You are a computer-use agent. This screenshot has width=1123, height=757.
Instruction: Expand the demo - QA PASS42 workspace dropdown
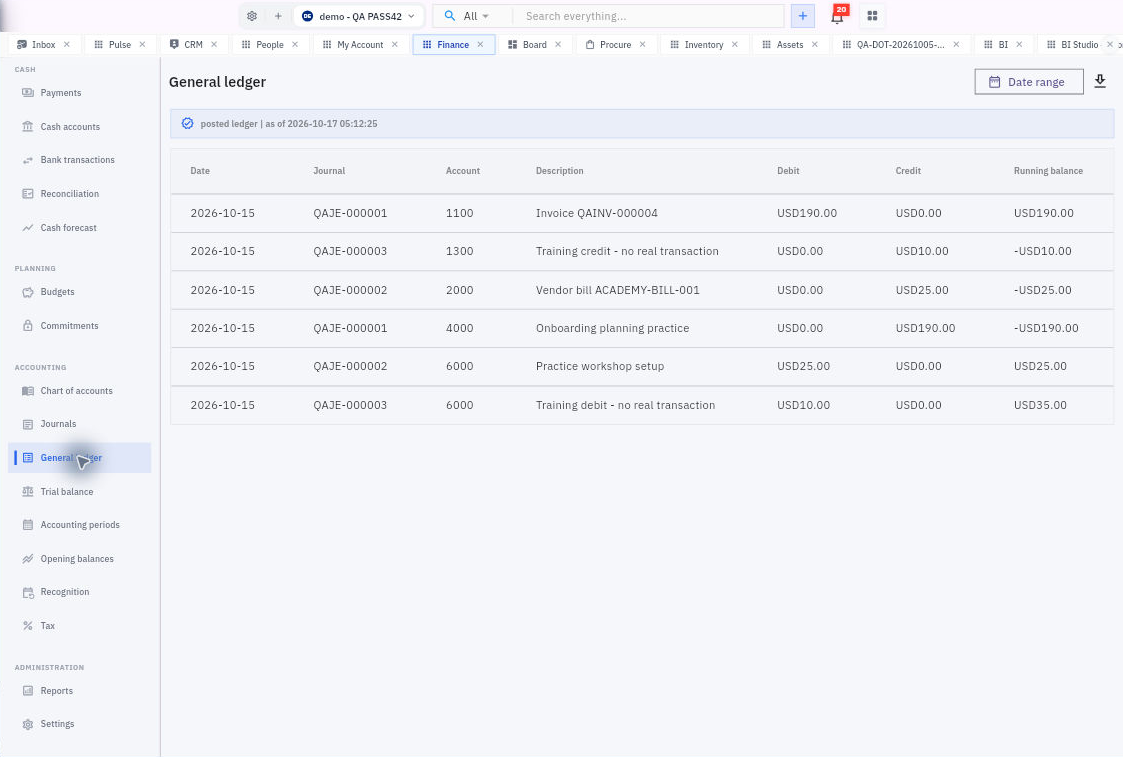pos(358,16)
